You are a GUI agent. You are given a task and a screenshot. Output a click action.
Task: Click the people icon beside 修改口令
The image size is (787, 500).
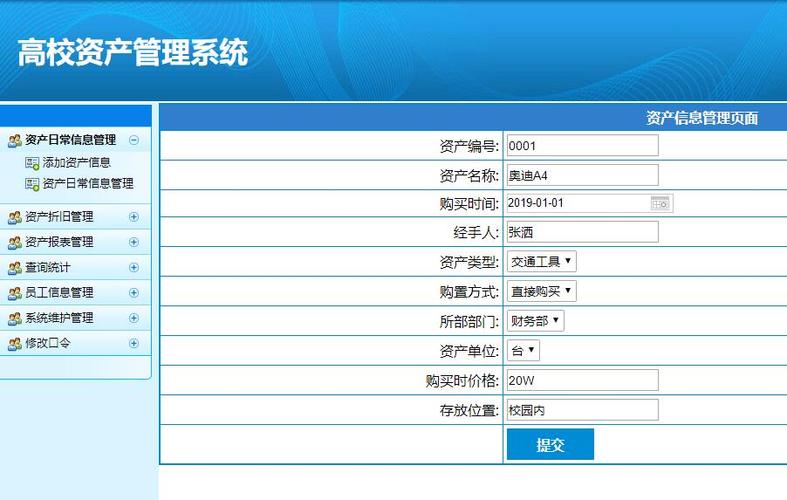click(15, 344)
